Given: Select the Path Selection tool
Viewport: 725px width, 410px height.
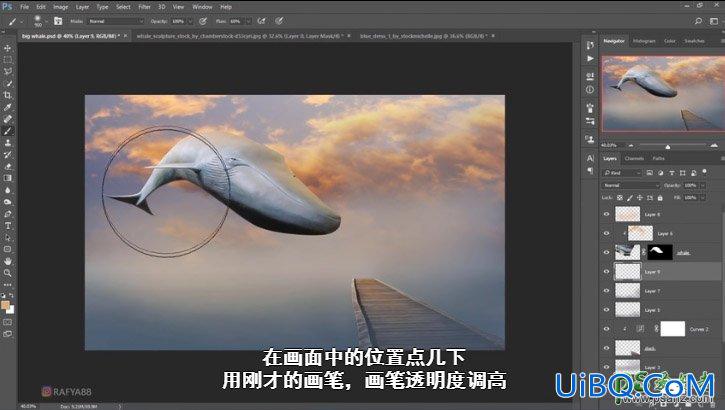Looking at the screenshot, I should [8, 238].
